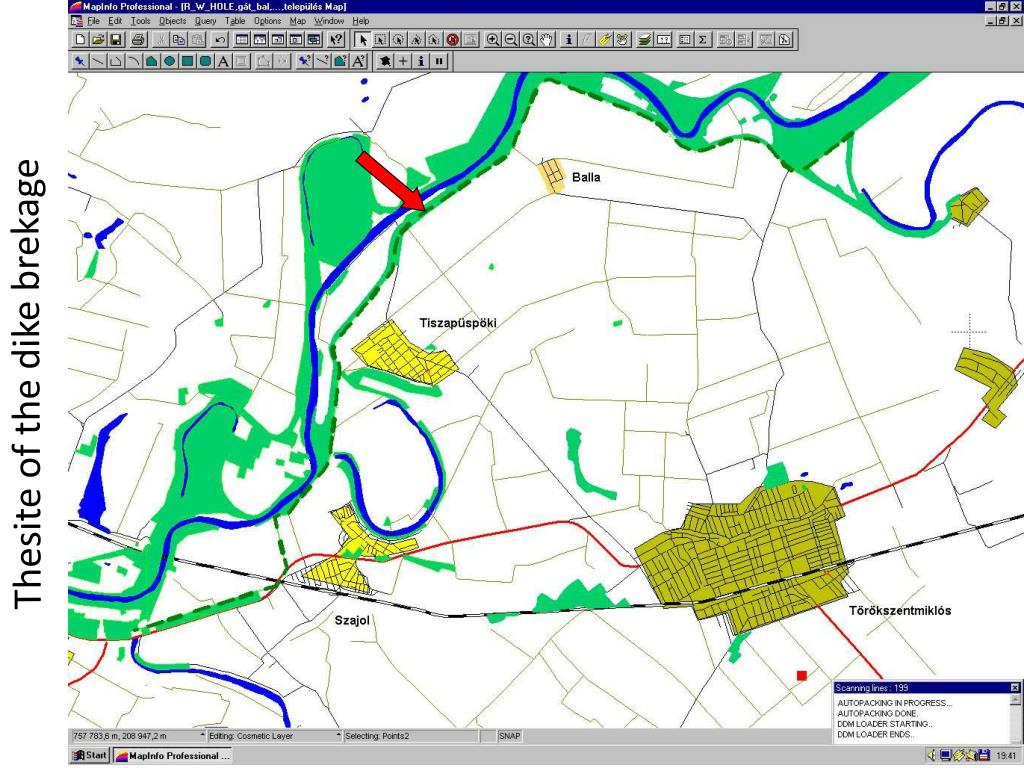This screenshot has height=768, width=1024.
Task: Select the Arc drawing tool
Action: [x=133, y=61]
